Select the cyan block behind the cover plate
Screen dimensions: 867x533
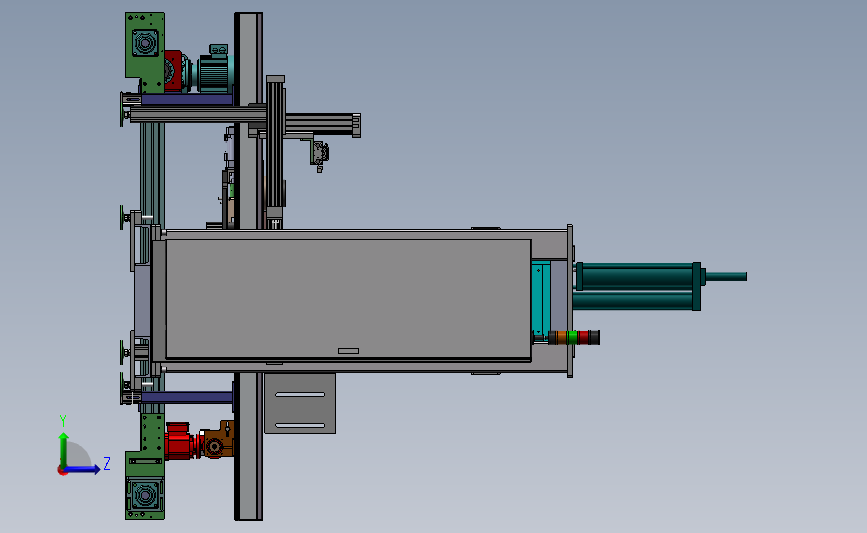[x=539, y=299]
